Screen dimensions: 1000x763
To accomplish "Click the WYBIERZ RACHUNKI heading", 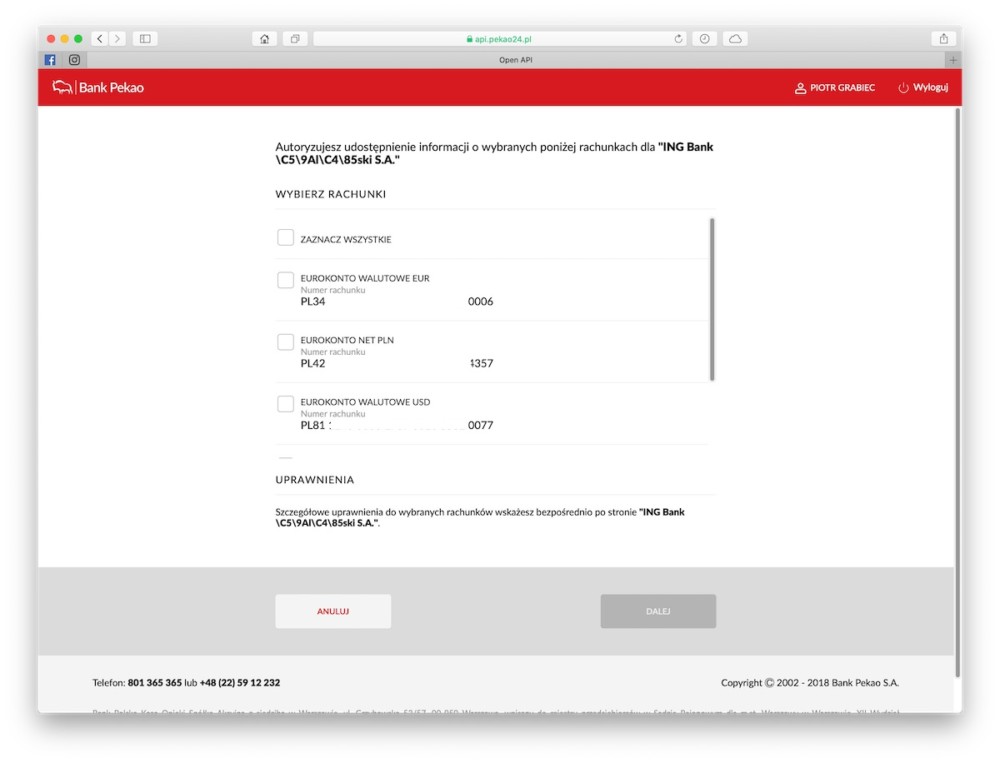I will click(x=330, y=194).
